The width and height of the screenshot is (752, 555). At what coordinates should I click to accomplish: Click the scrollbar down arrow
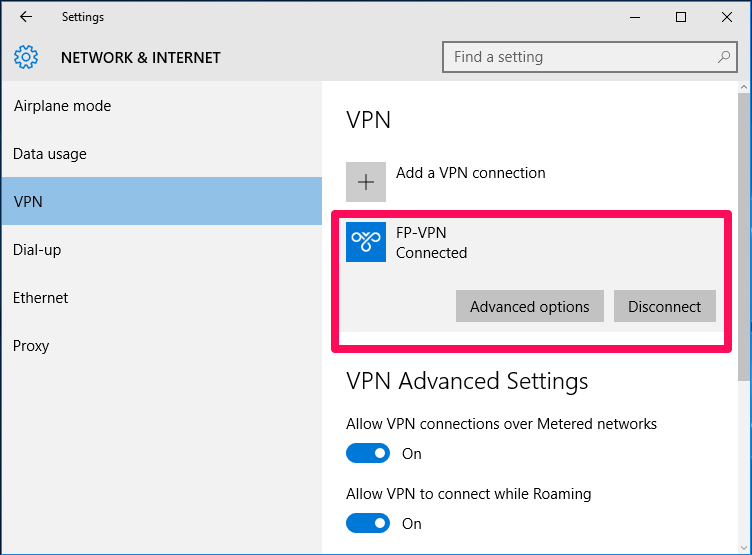tap(744, 547)
